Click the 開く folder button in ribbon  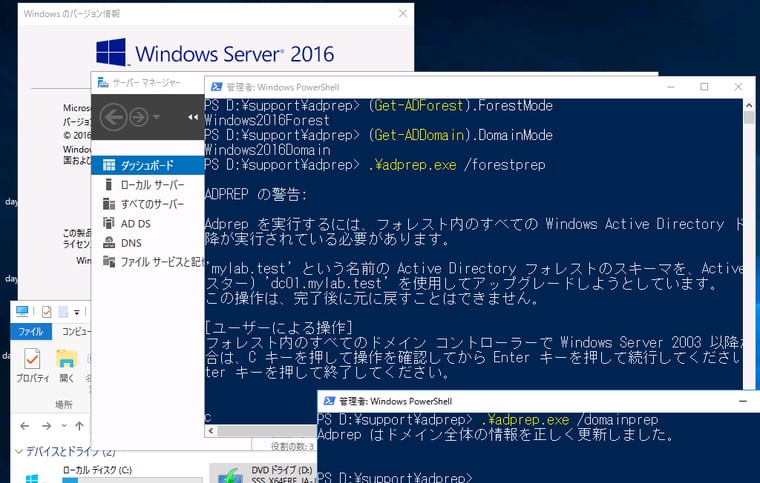67,365
